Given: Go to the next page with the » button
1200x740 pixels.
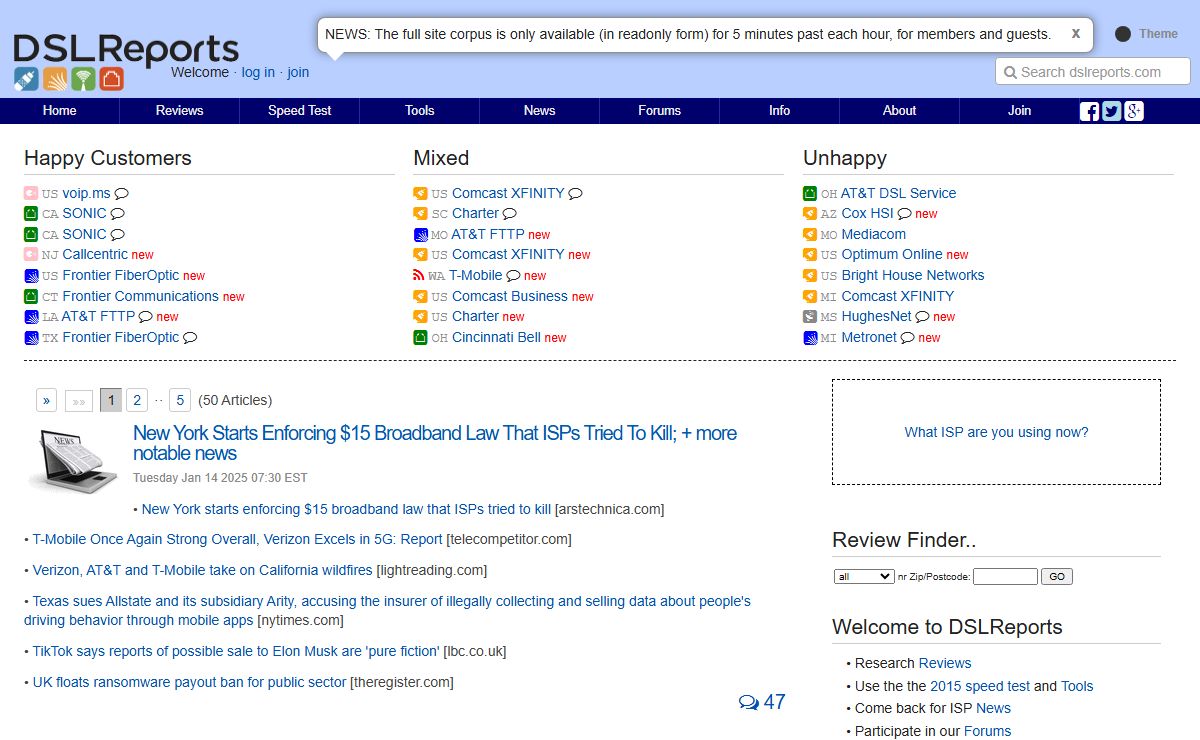Looking at the screenshot, I should [x=46, y=400].
